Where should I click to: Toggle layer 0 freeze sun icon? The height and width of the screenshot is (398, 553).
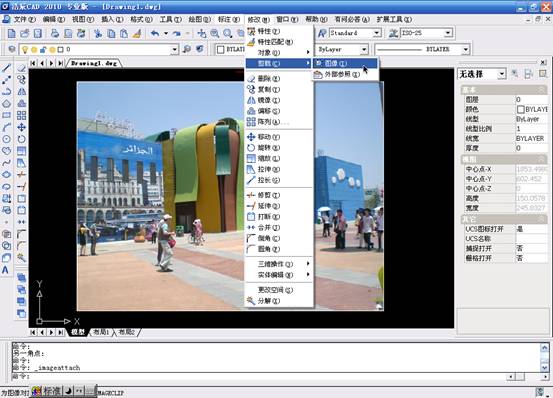34,50
